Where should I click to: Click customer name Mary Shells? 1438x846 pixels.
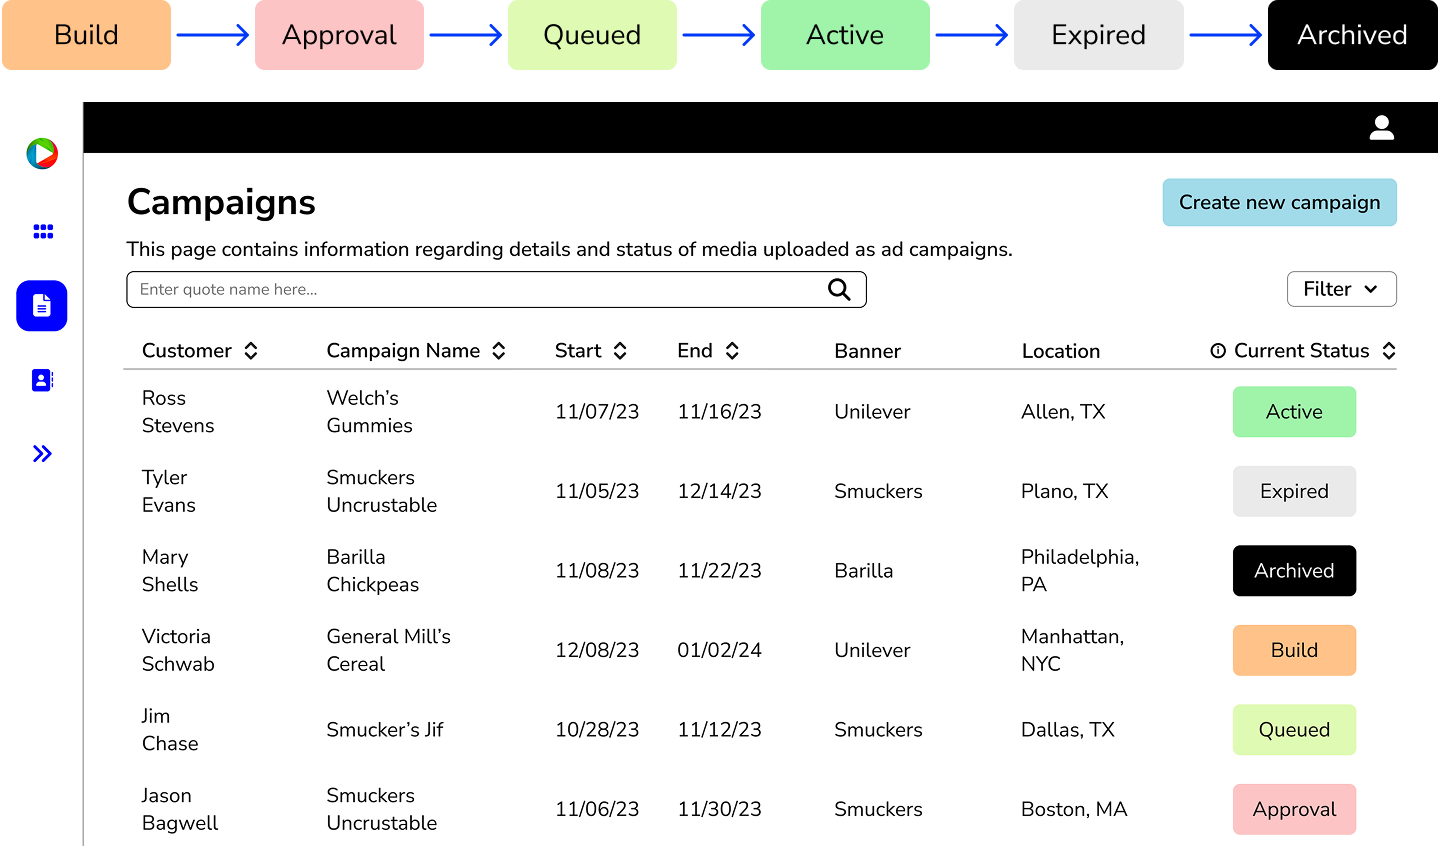coord(170,571)
